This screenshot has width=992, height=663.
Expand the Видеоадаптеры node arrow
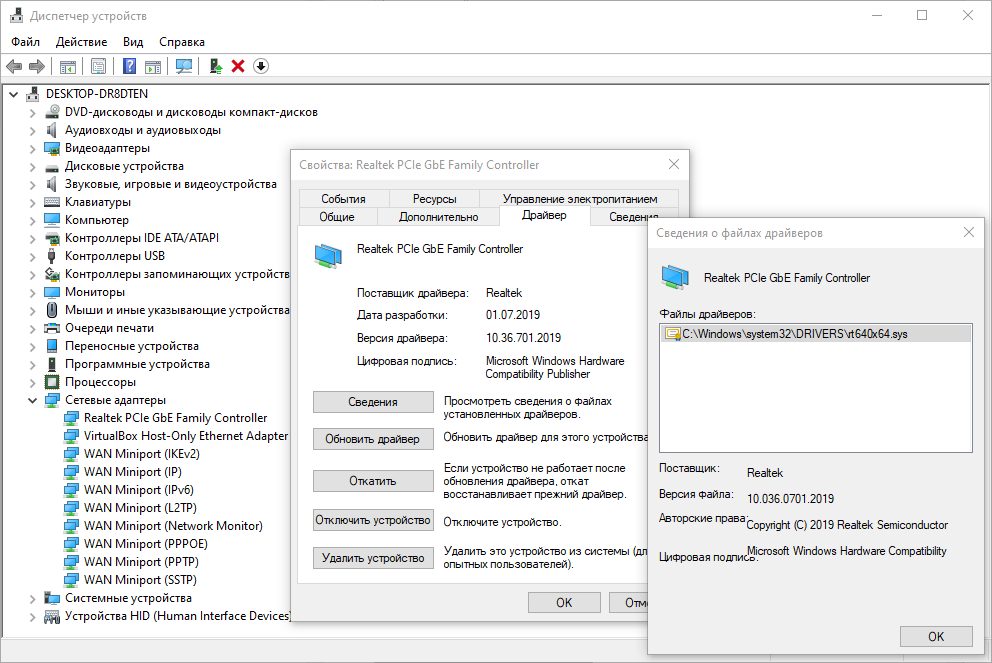click(32, 149)
